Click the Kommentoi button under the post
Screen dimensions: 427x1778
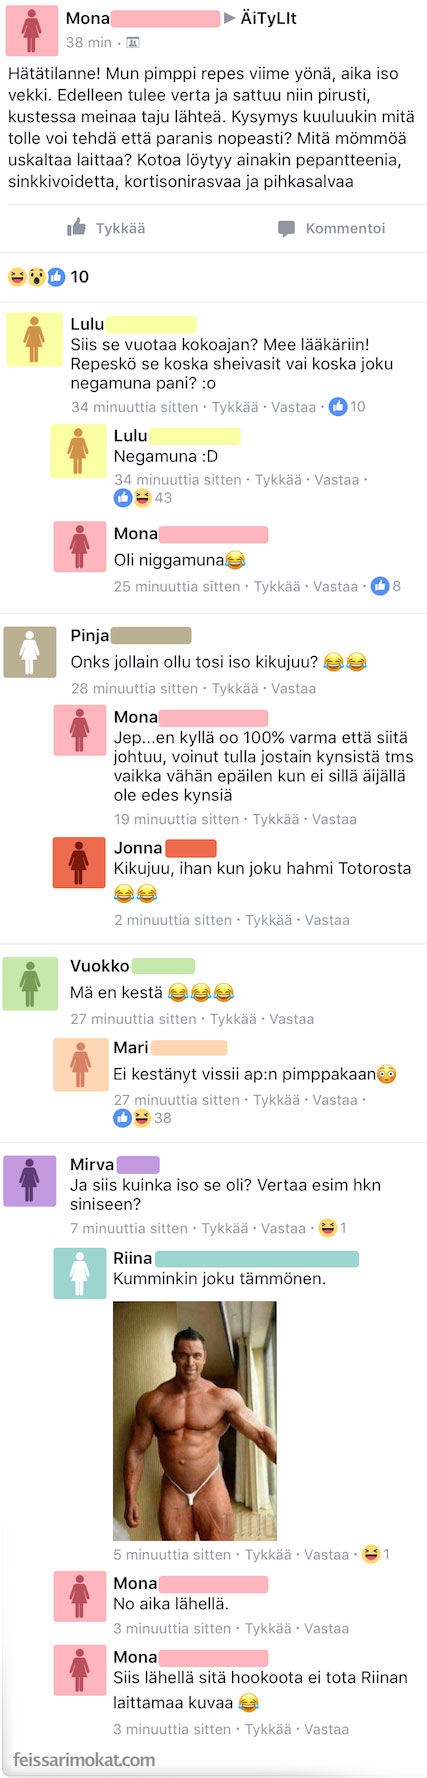(x=331, y=228)
